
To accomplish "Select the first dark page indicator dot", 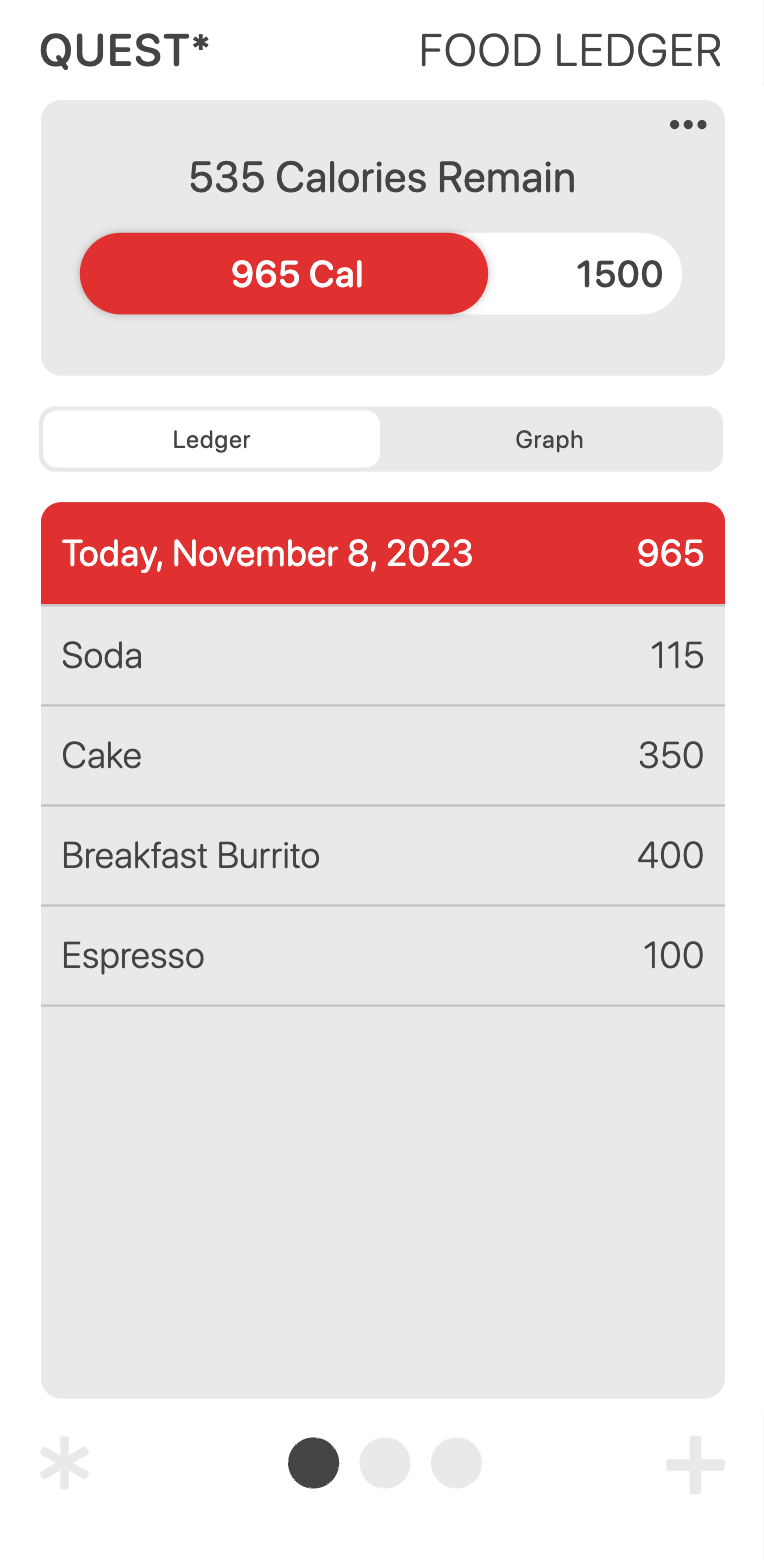I will (314, 1463).
